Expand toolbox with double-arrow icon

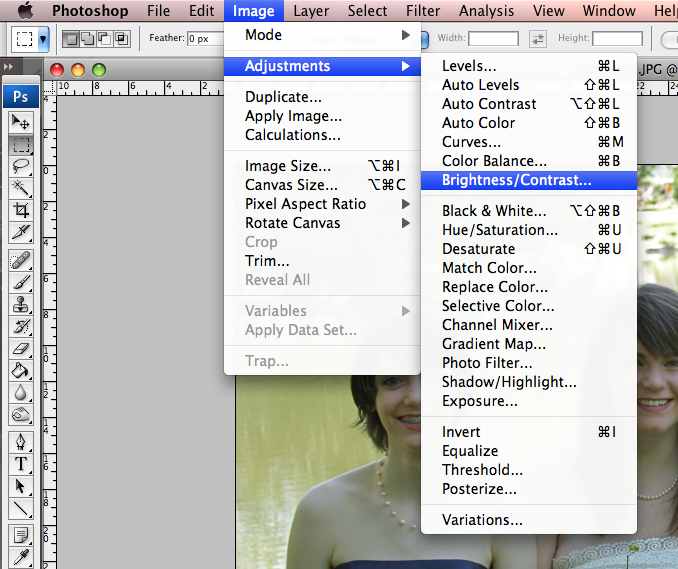(8, 67)
